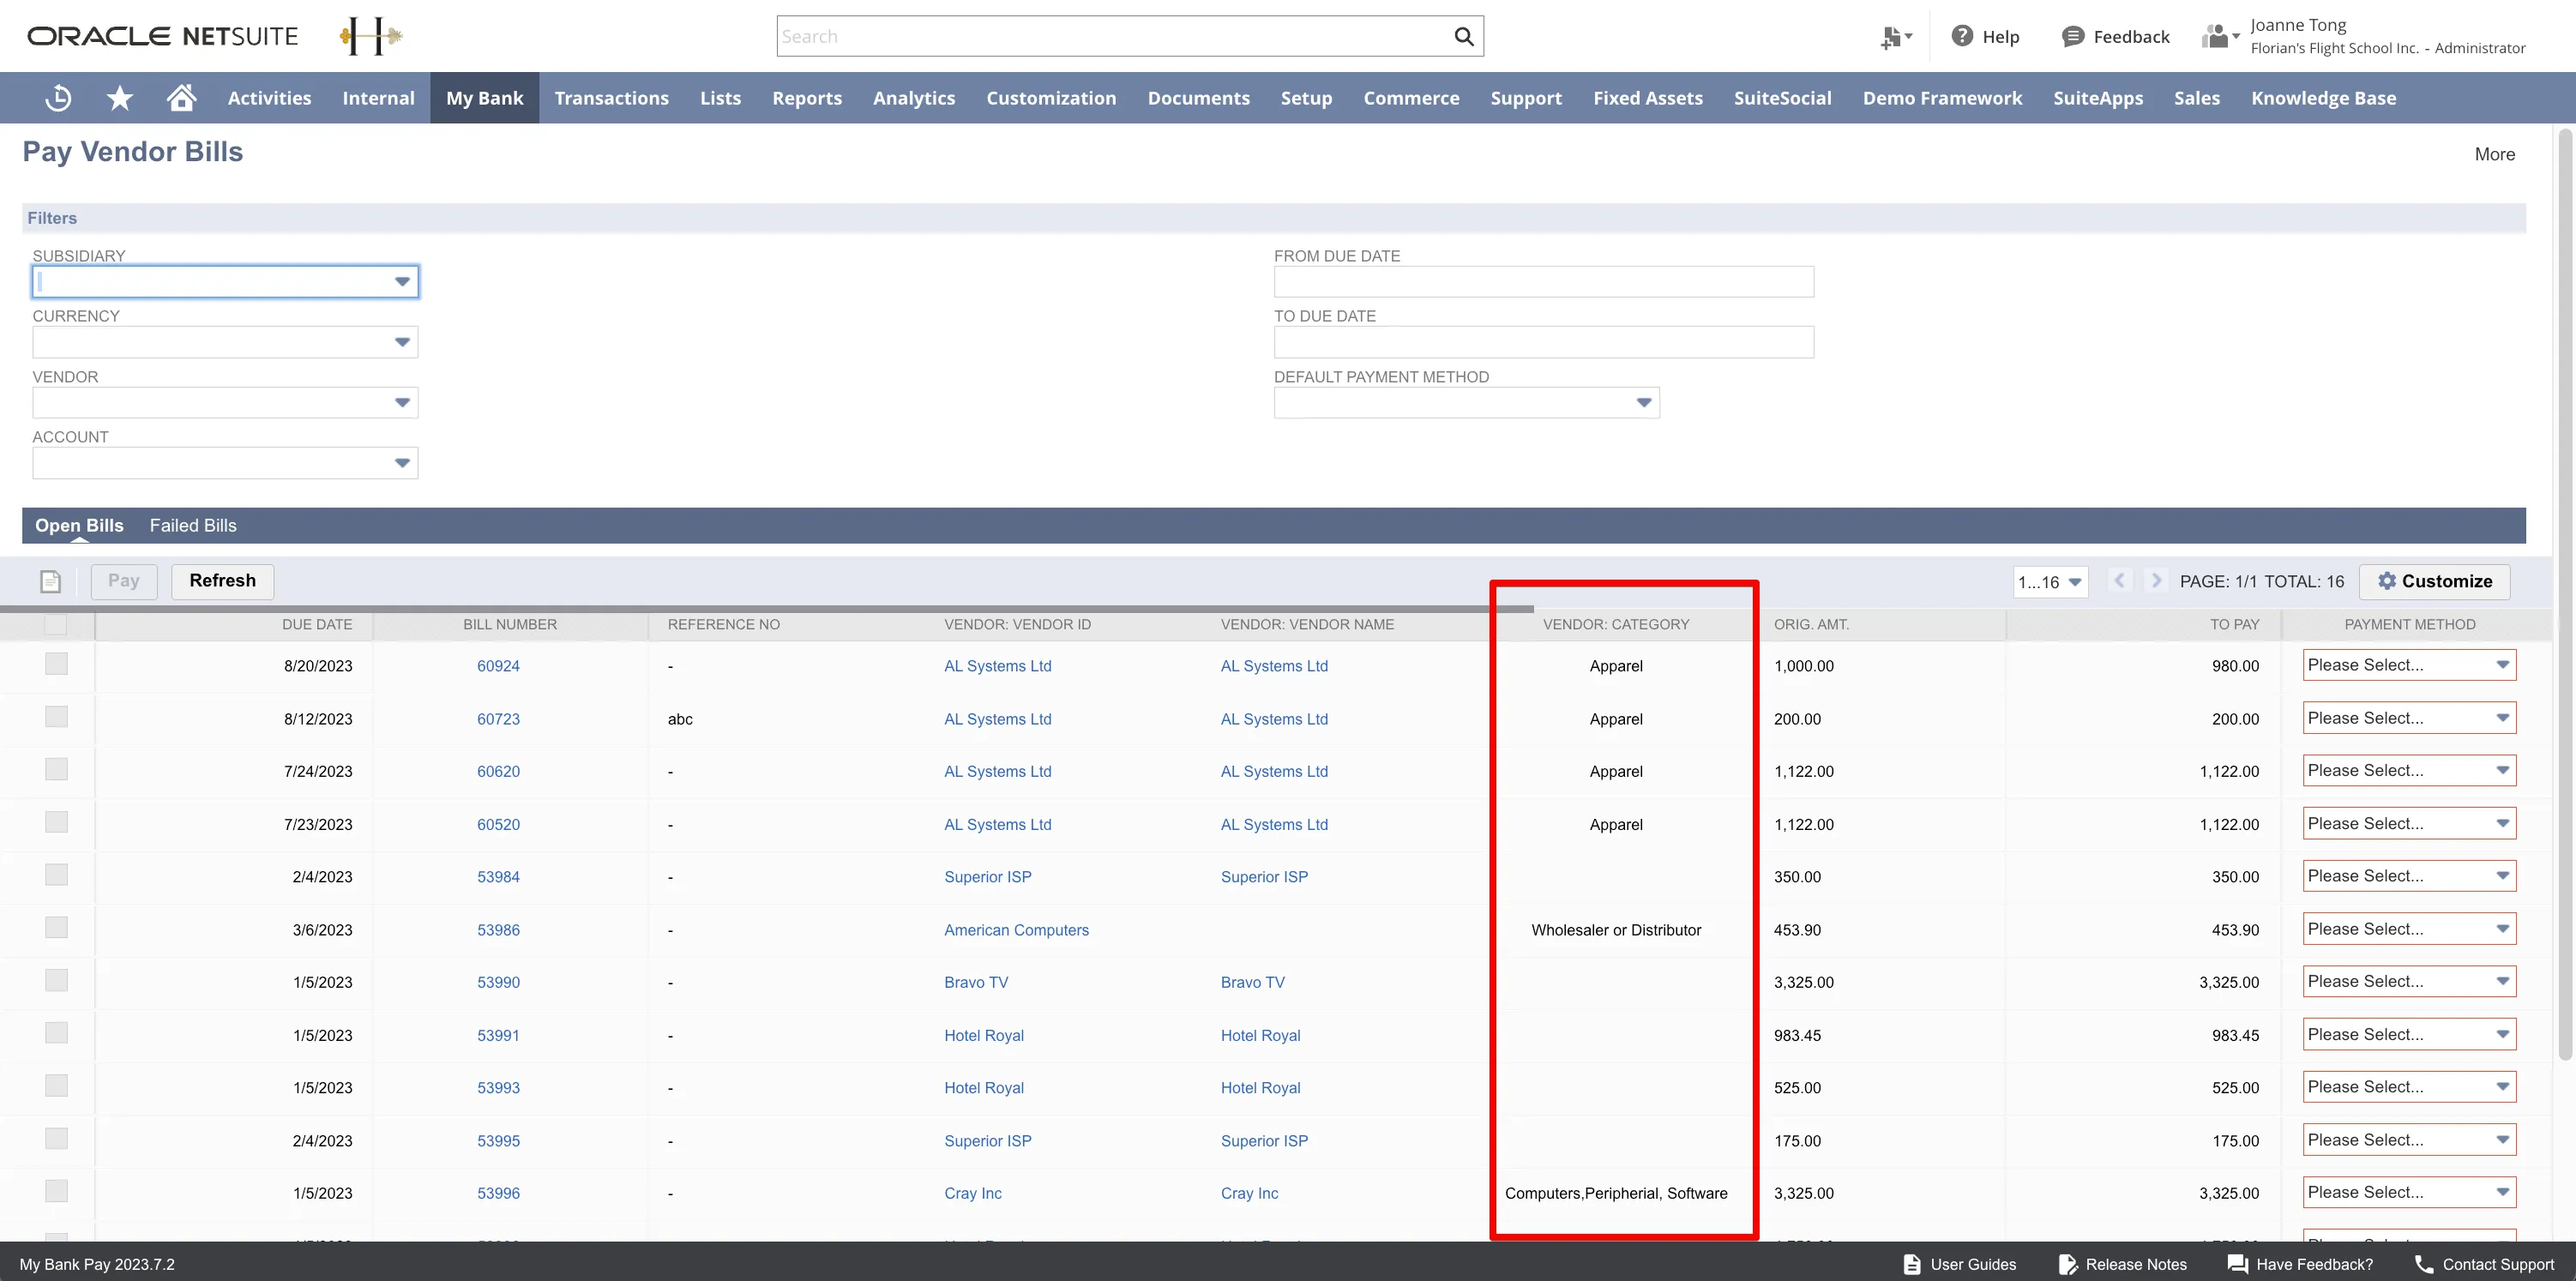Screen dimensions: 2576x1281
Task: Open the Analytics menu
Action: 913,98
